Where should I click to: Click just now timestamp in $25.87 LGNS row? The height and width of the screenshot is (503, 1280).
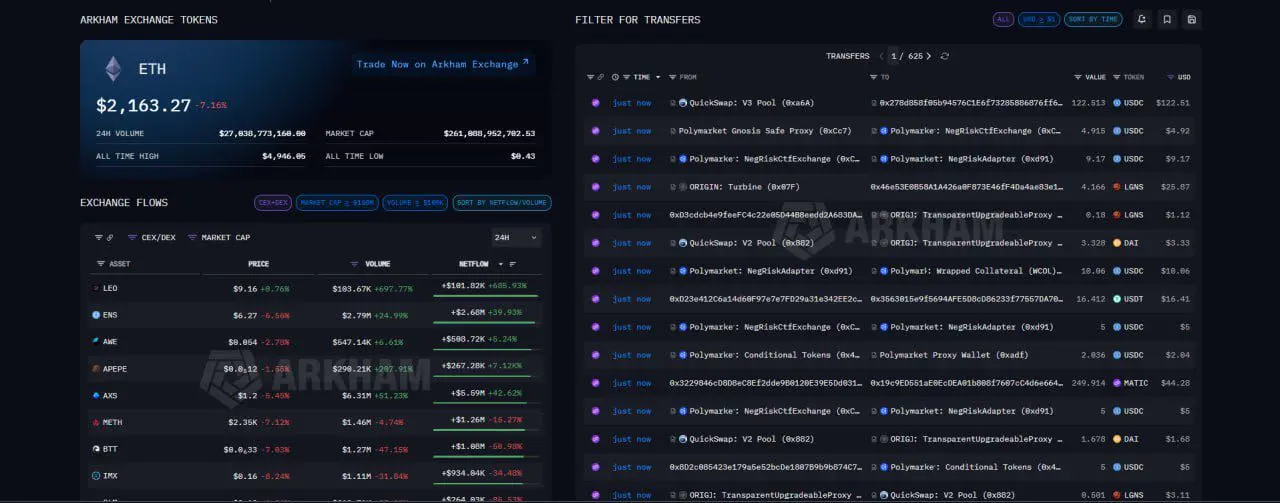(632, 187)
